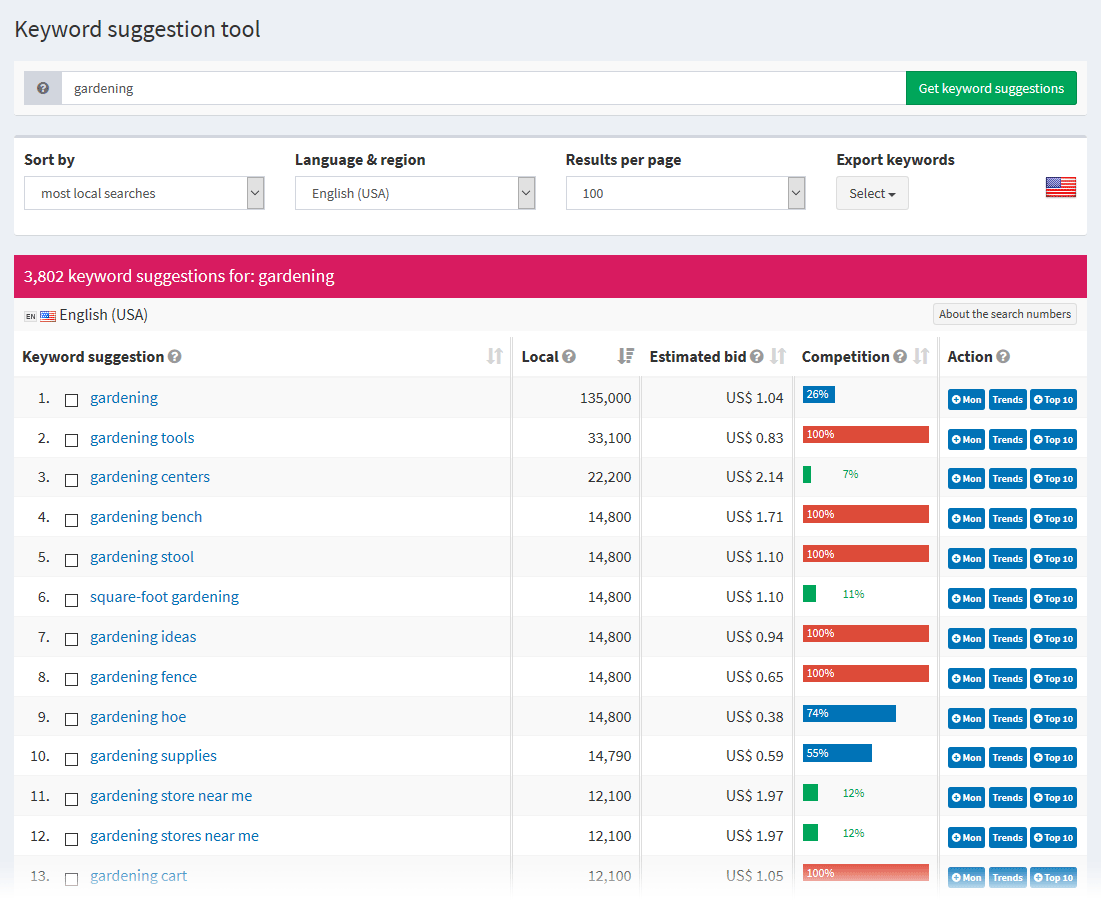Select the checkbox for gardening bench
This screenshot has width=1101, height=901.
click(x=71, y=520)
